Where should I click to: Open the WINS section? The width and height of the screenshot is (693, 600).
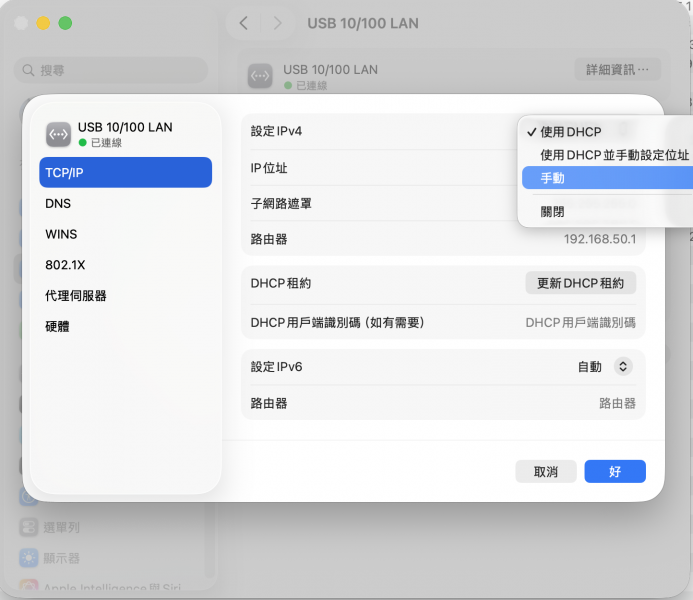click(126, 234)
